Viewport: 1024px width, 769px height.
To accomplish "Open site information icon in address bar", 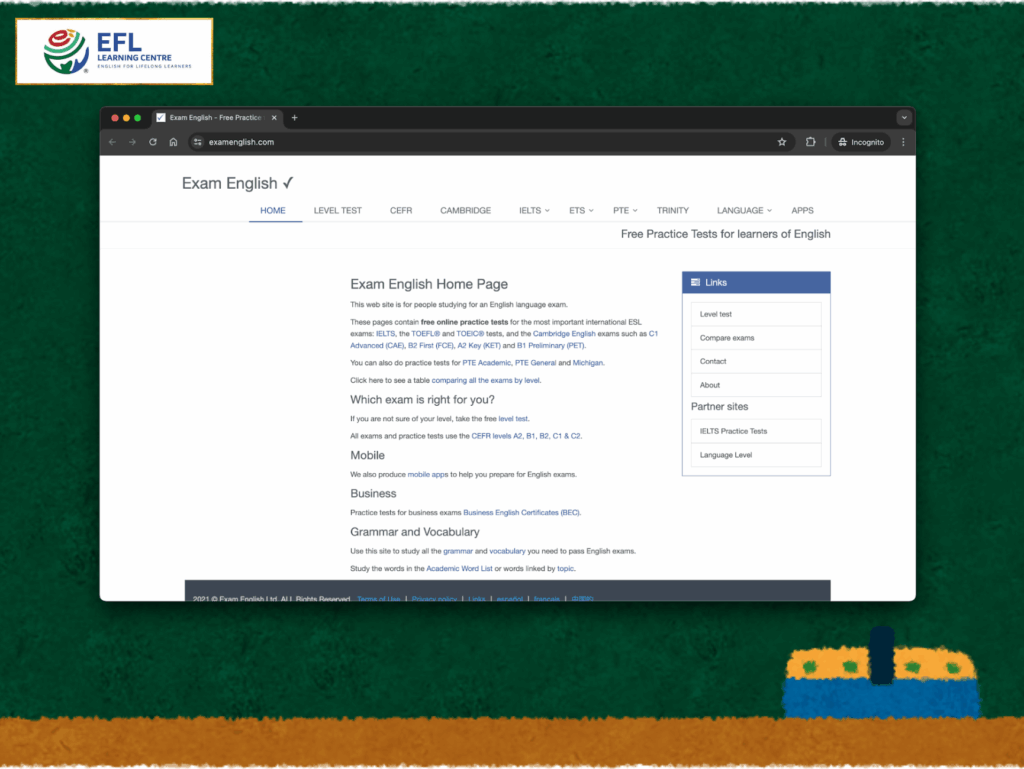I will (x=198, y=142).
